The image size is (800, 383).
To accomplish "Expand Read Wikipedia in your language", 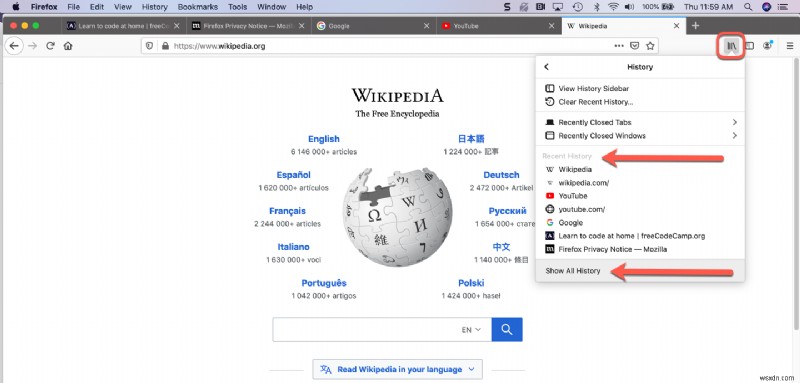I will [x=397, y=369].
